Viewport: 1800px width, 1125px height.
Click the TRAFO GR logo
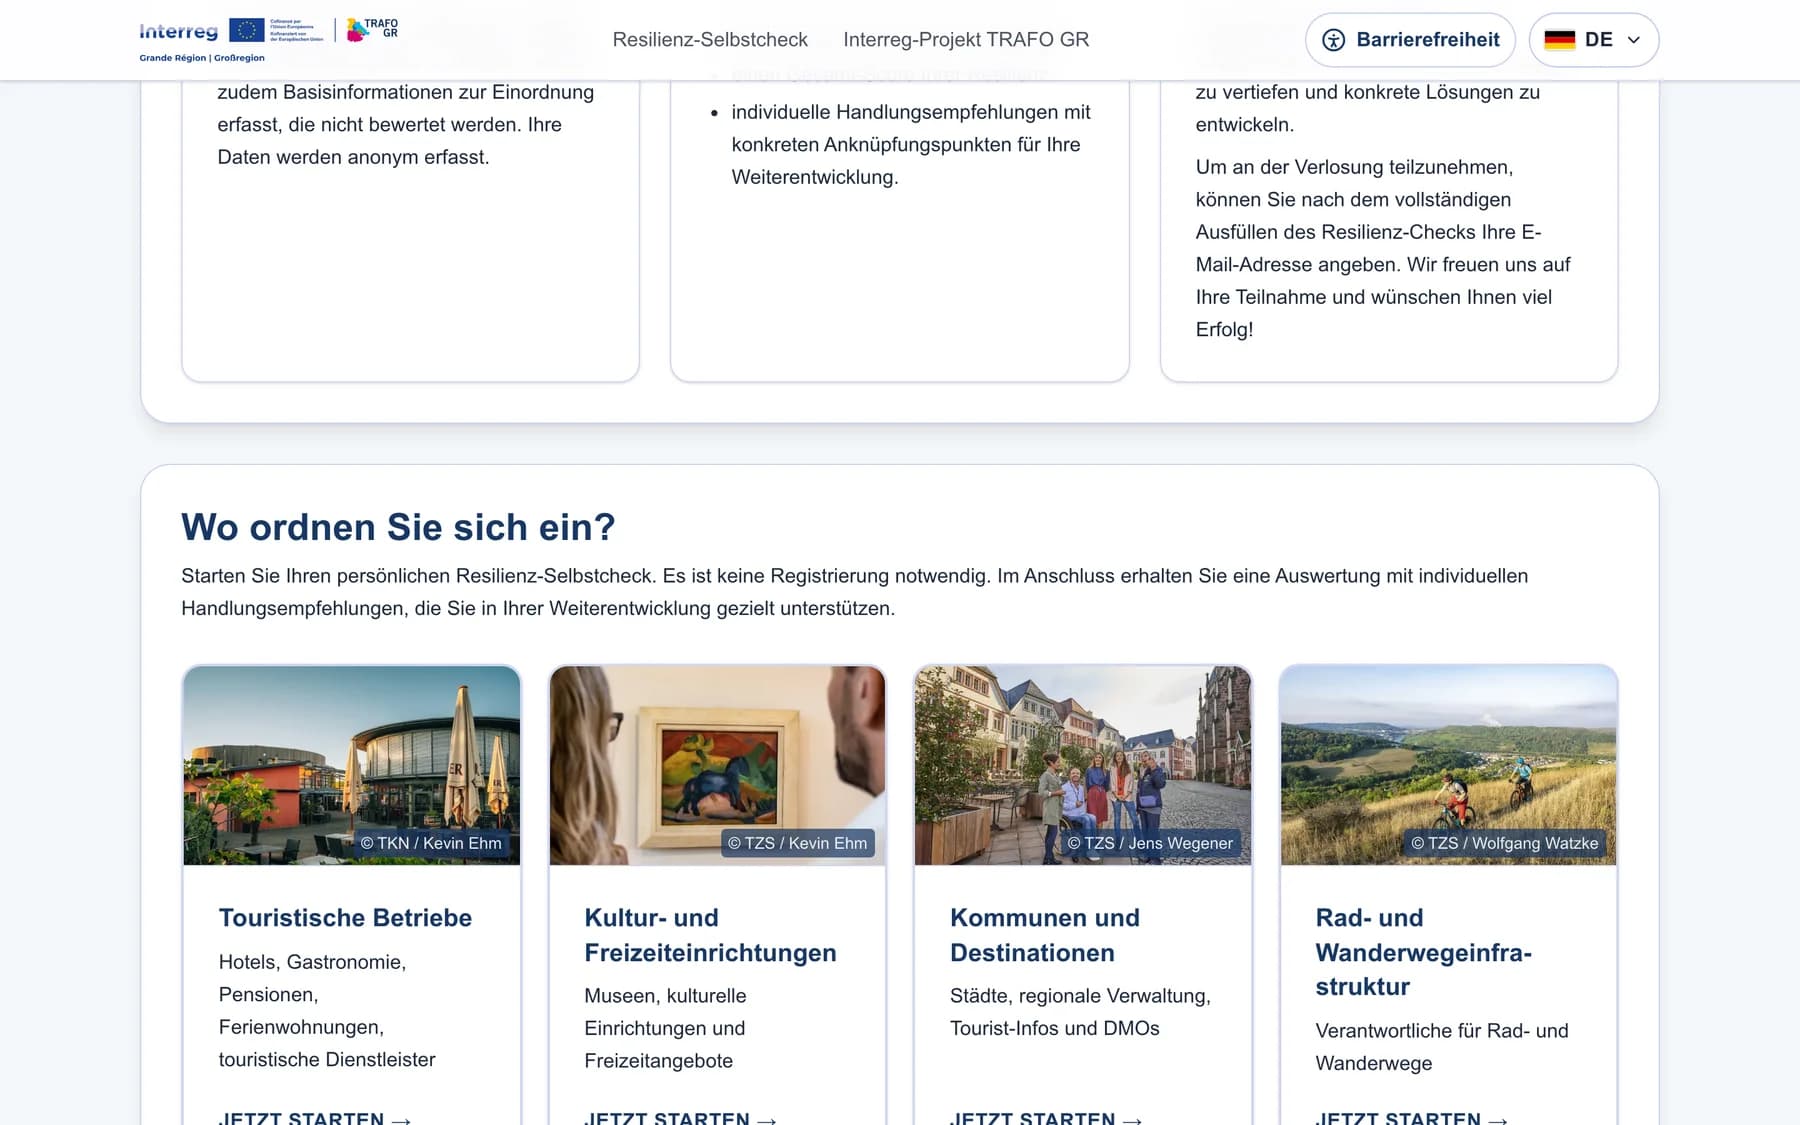click(x=372, y=30)
